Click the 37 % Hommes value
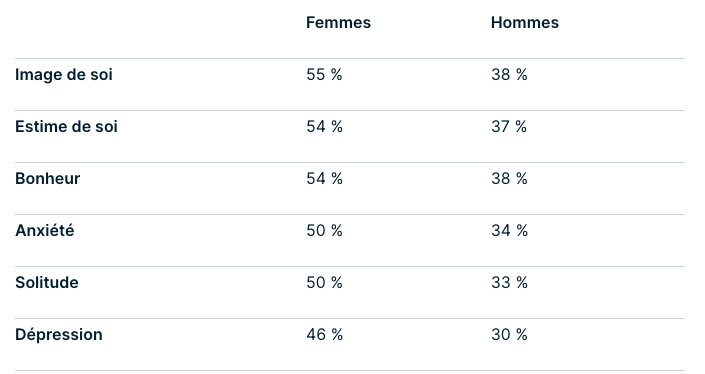This screenshot has width=705, height=374. 509,127
